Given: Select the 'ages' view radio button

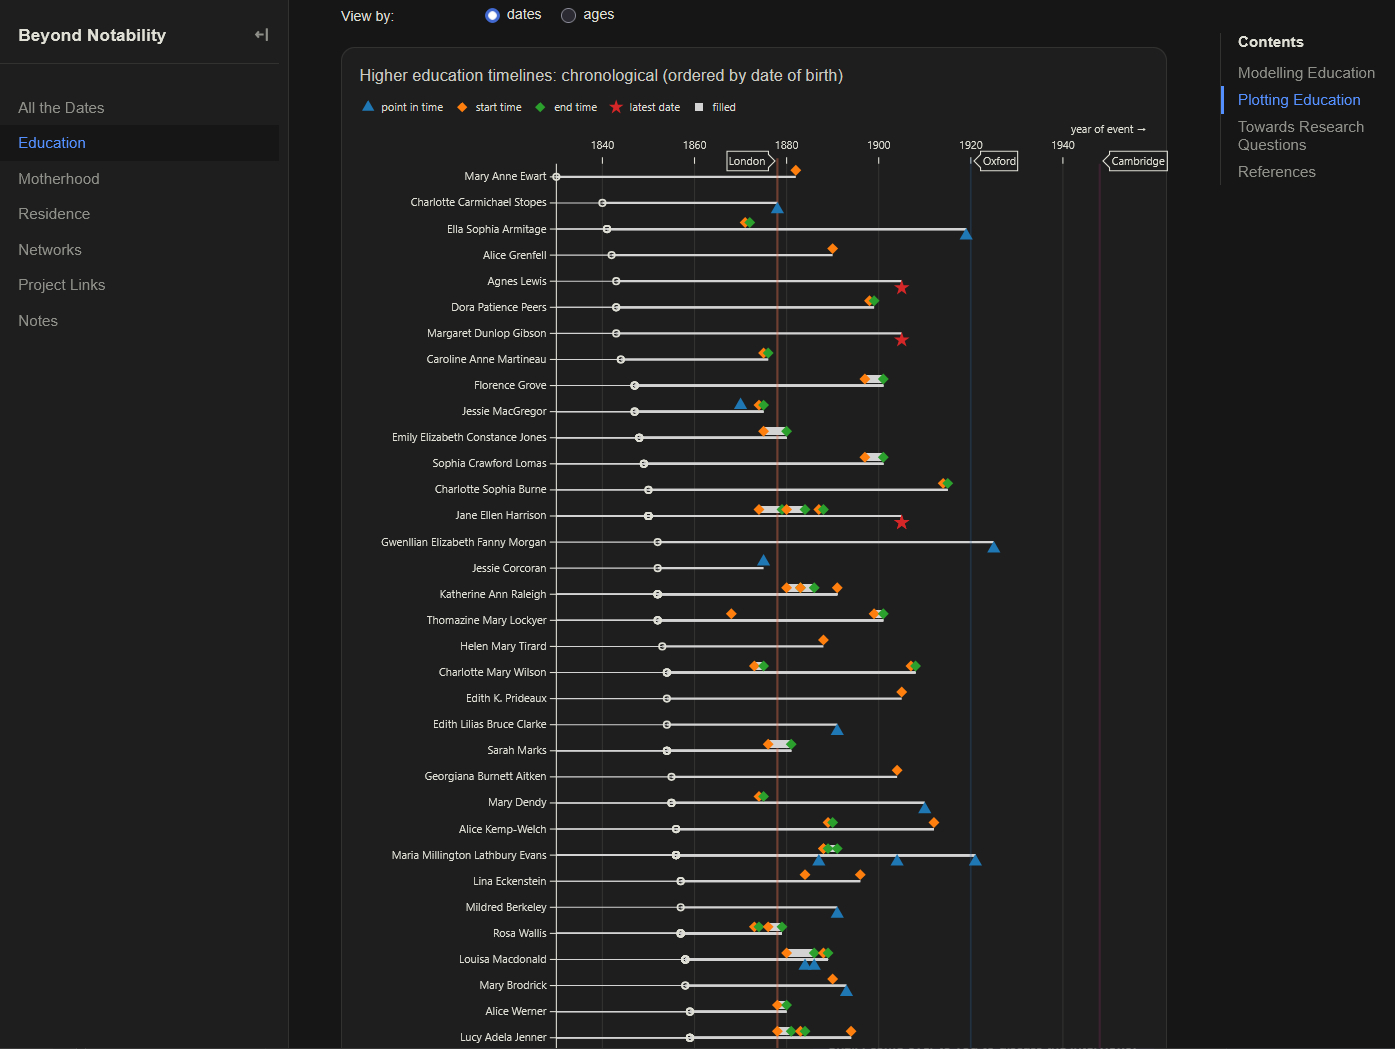Looking at the screenshot, I should pos(568,15).
